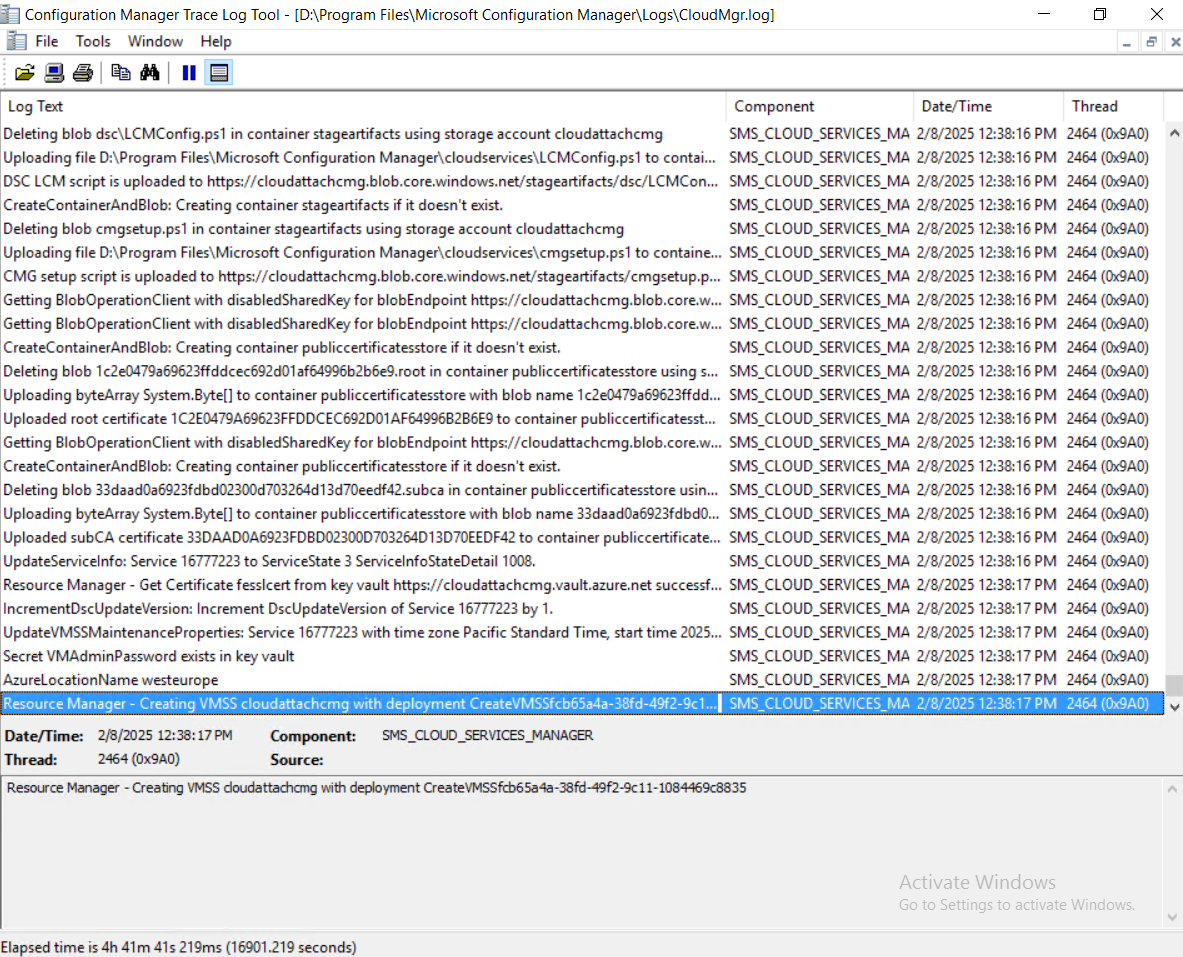Click the elapsed time status bar text
The image size is (1183, 957).
(179, 946)
